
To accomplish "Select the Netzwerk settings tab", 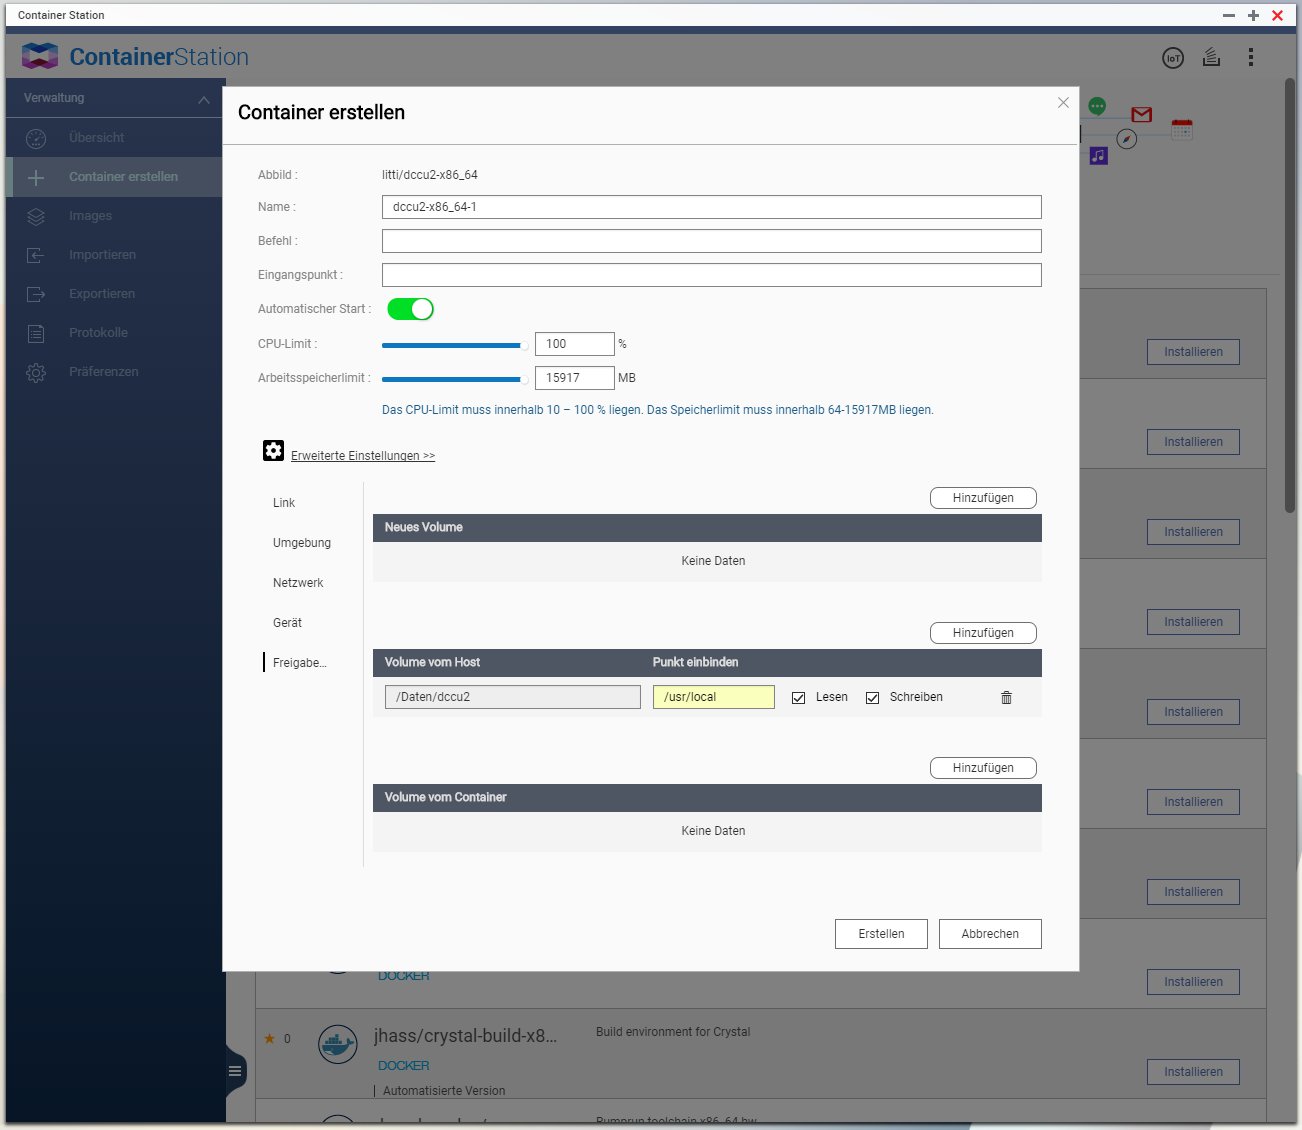I will [298, 583].
